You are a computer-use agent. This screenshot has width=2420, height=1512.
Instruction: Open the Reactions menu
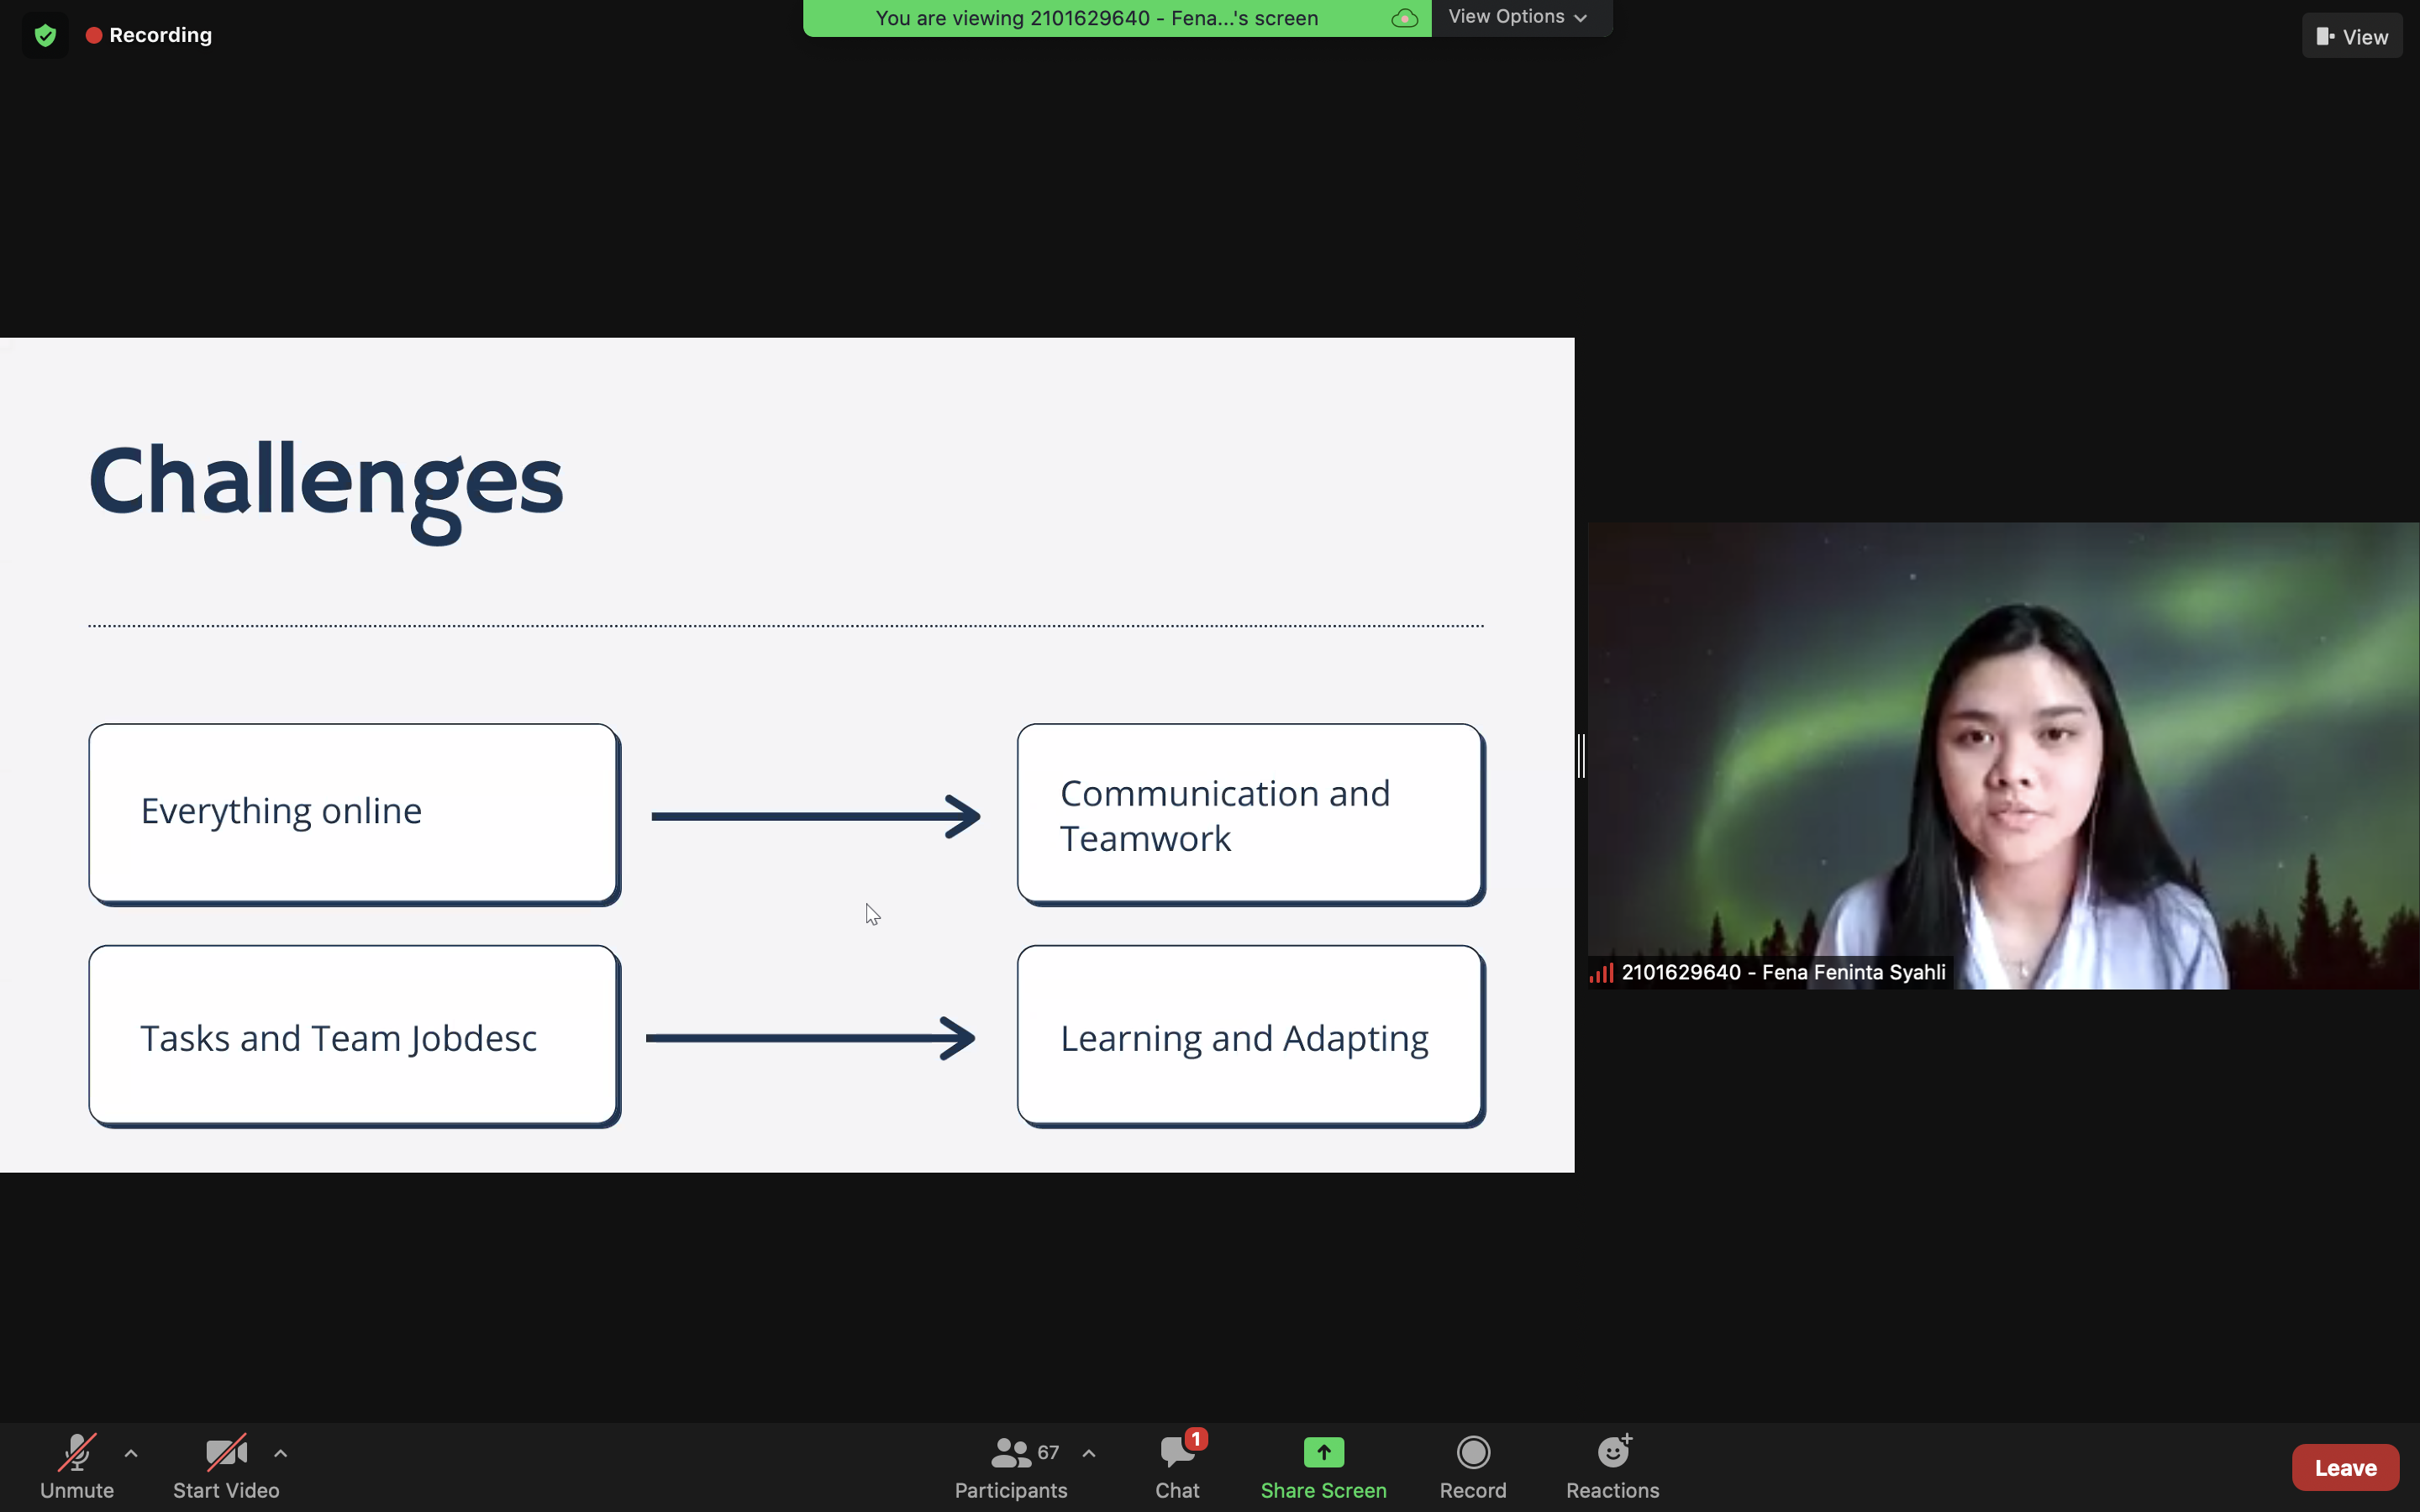click(1612, 1466)
